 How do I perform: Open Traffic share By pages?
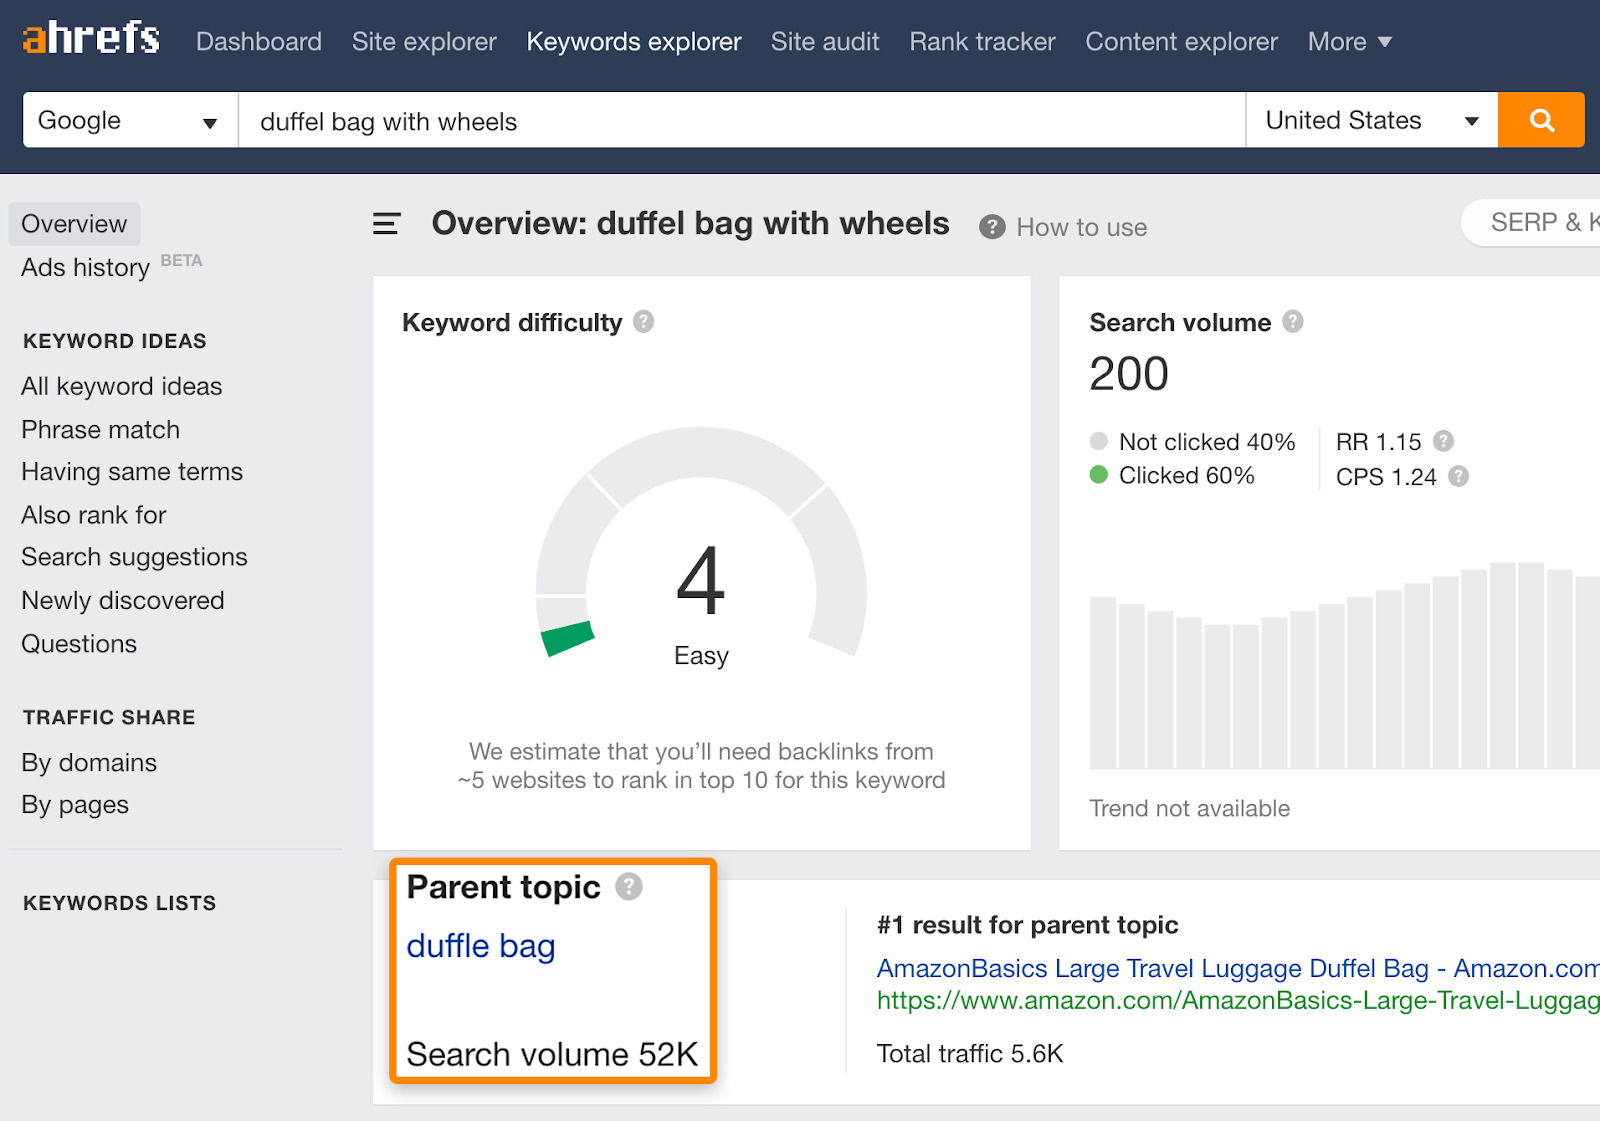[75, 805]
